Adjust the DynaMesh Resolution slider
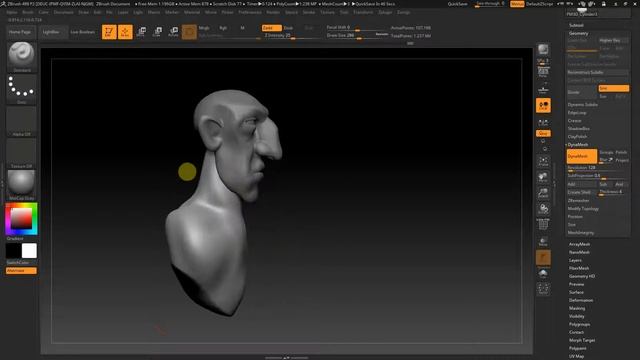Image resolution: width=640 pixels, height=360 pixels. click(598, 168)
